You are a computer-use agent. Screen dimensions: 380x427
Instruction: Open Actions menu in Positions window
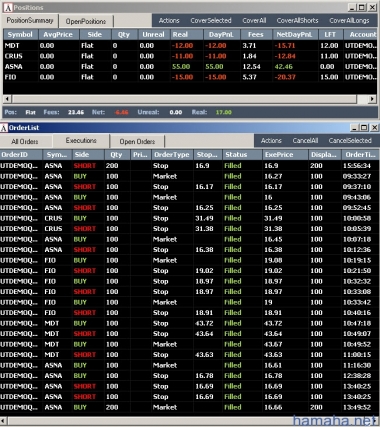(x=169, y=21)
